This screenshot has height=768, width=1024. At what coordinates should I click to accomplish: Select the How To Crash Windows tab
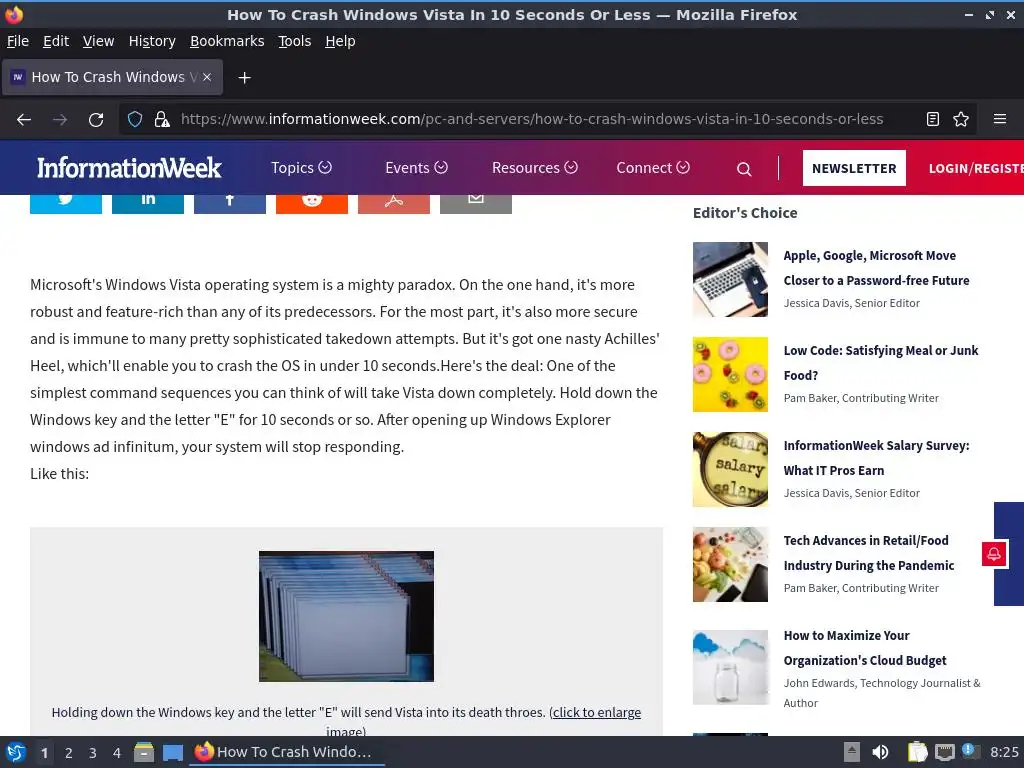pos(112,77)
